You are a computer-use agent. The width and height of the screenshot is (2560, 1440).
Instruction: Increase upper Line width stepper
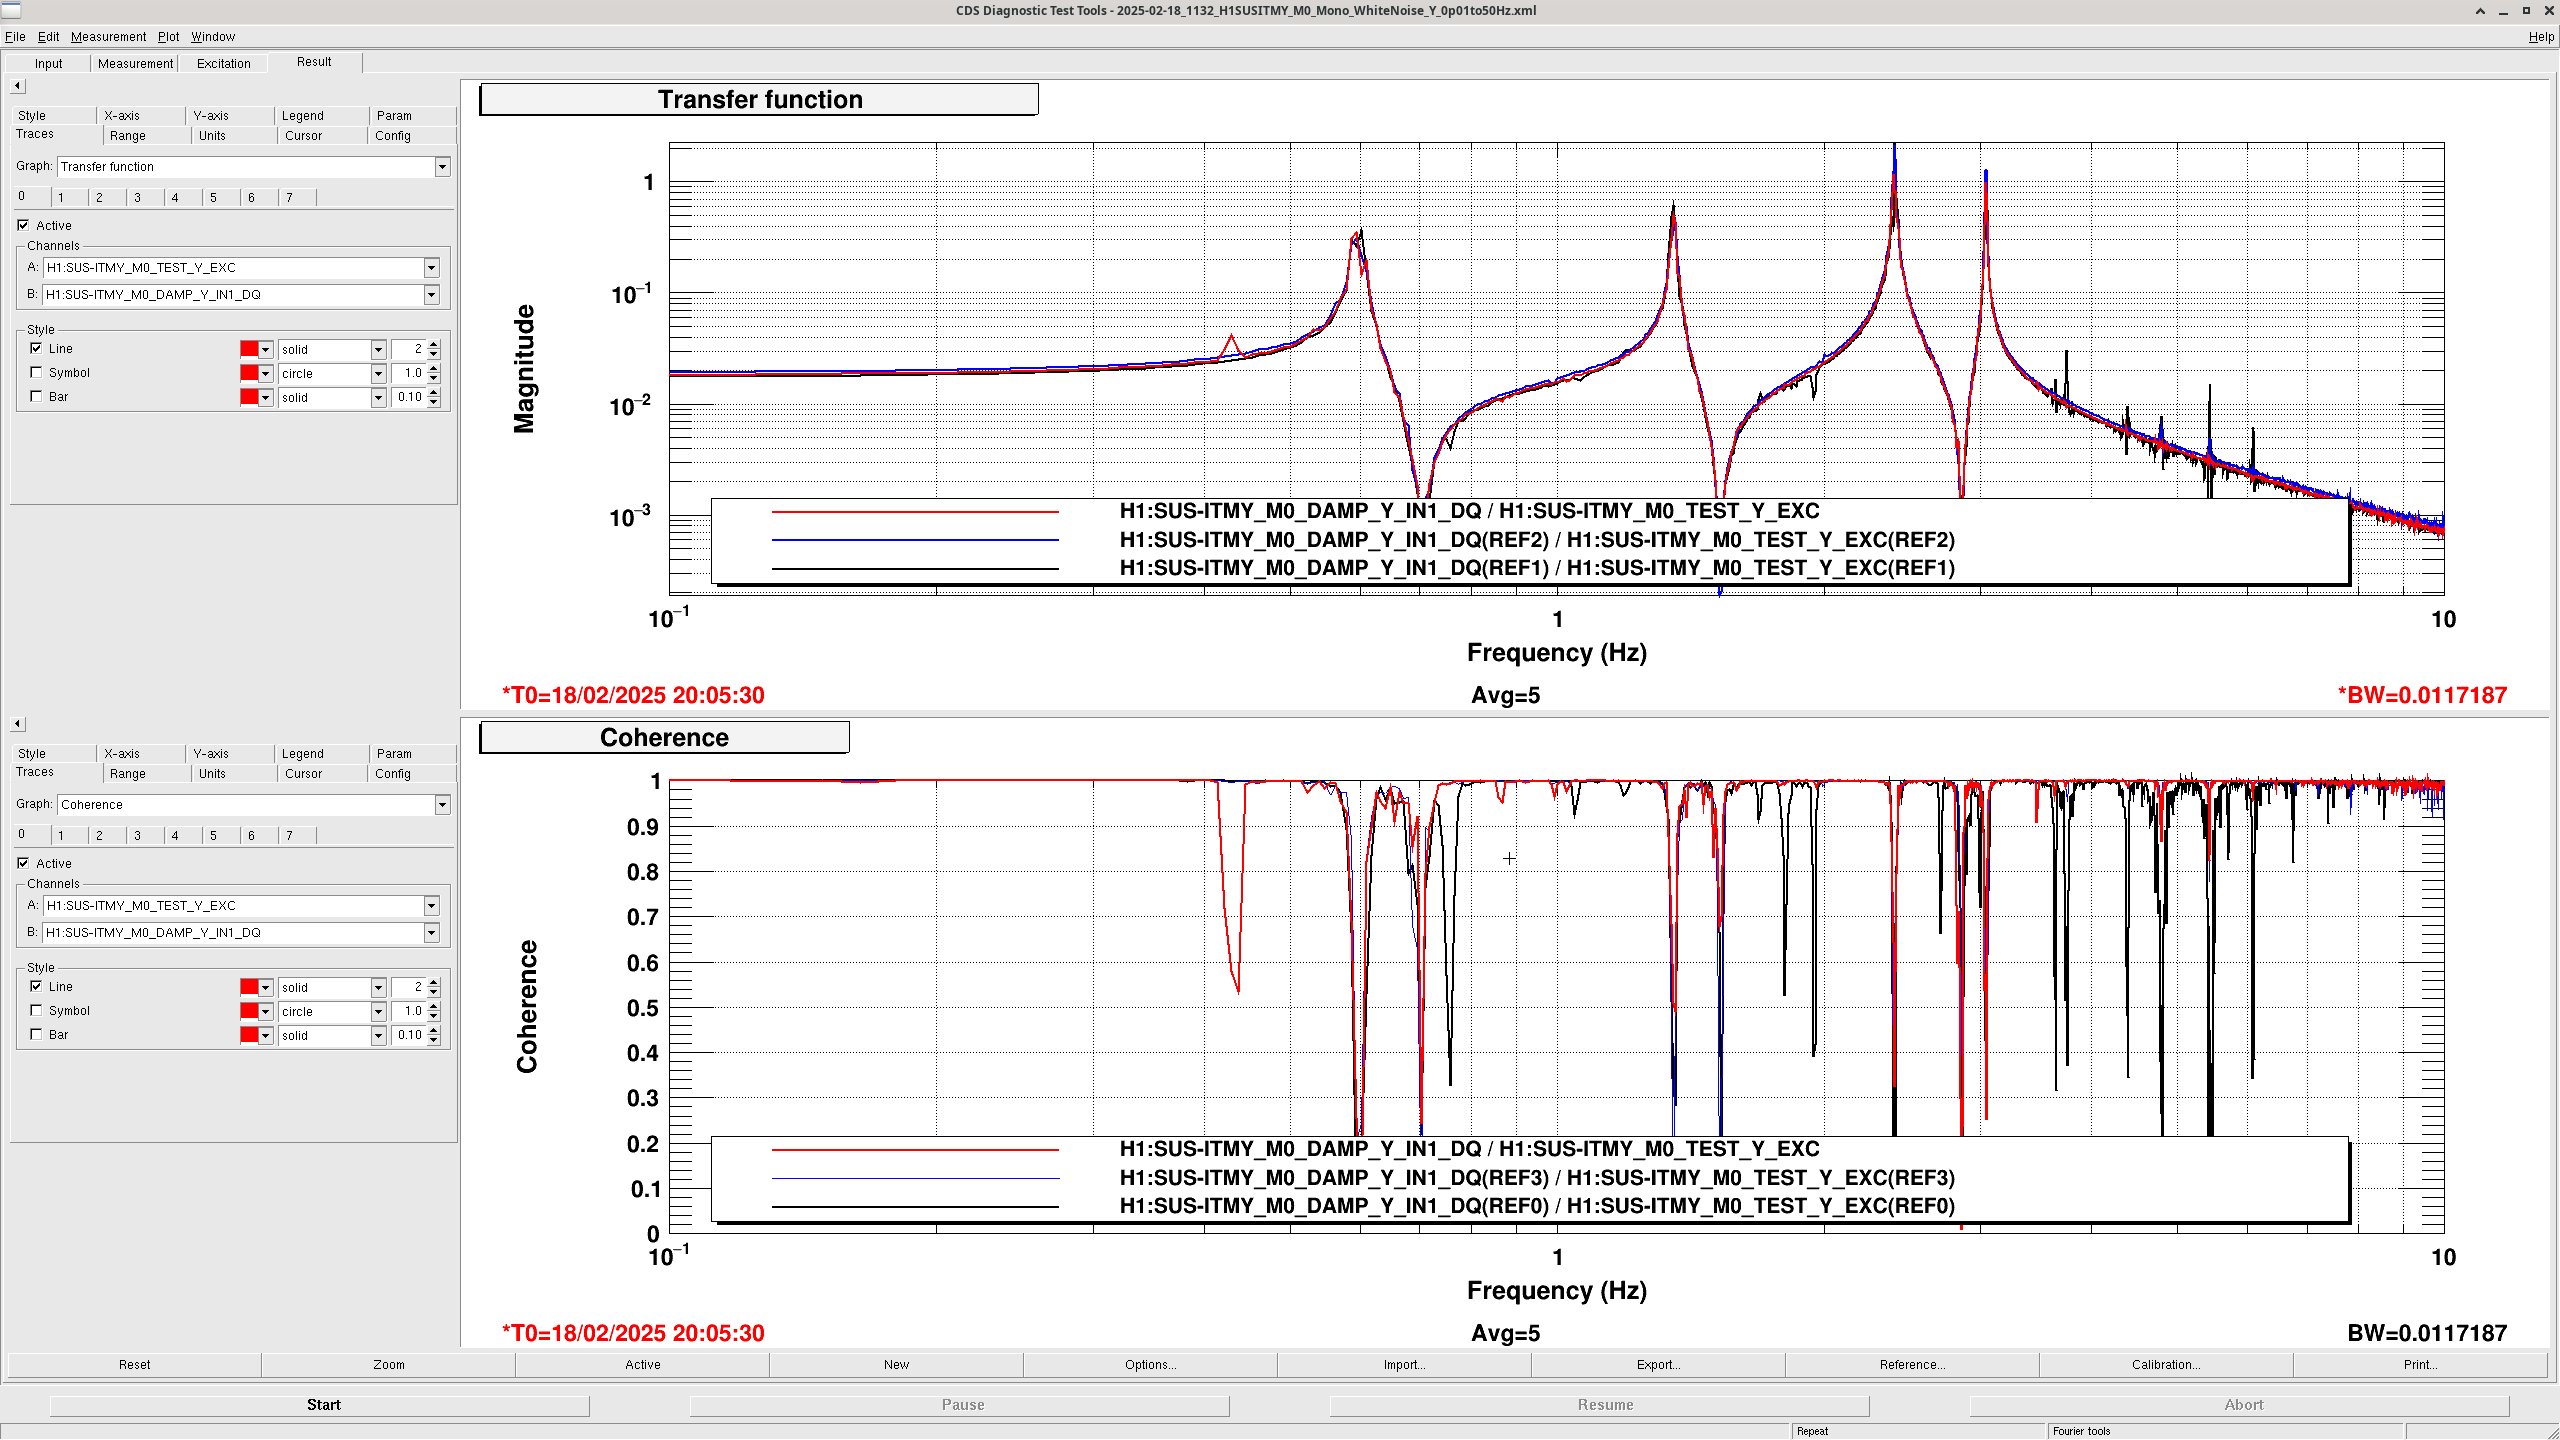(x=434, y=345)
